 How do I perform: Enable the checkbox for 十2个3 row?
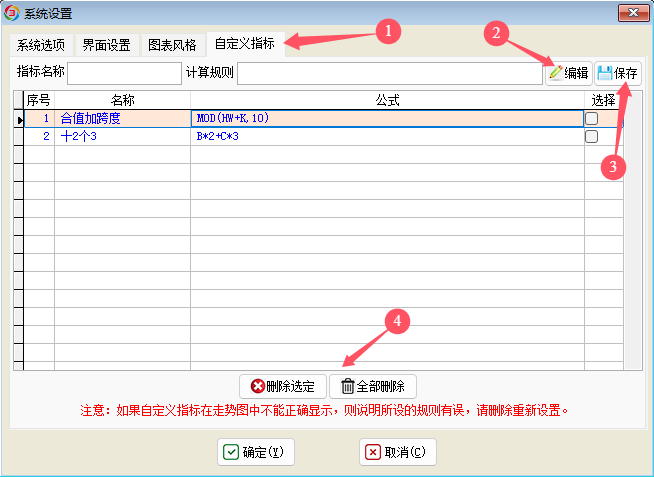pyautogui.click(x=591, y=136)
